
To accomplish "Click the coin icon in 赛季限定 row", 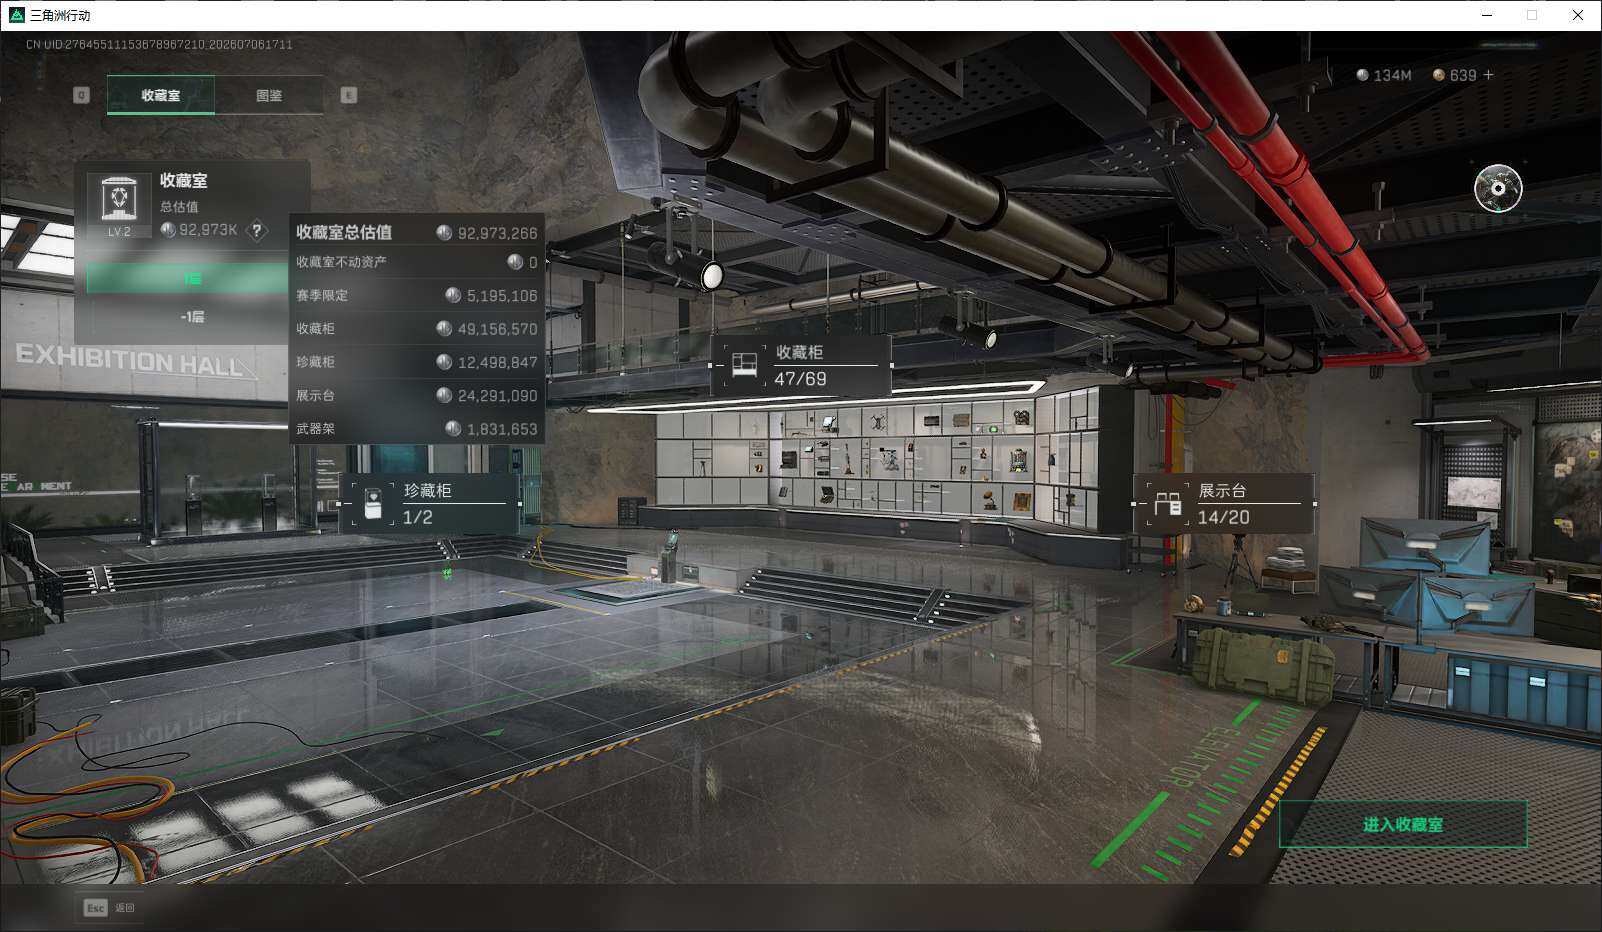I will tap(453, 295).
